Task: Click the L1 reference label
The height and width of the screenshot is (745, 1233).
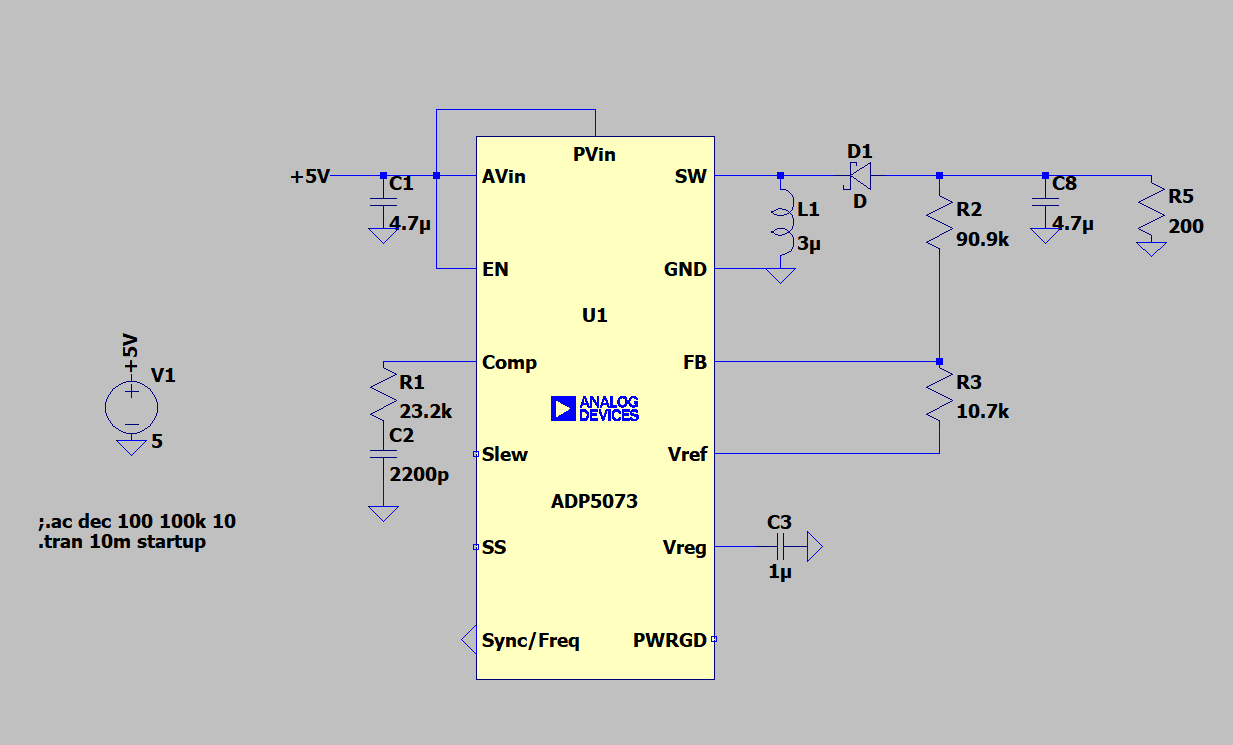Action: 808,210
